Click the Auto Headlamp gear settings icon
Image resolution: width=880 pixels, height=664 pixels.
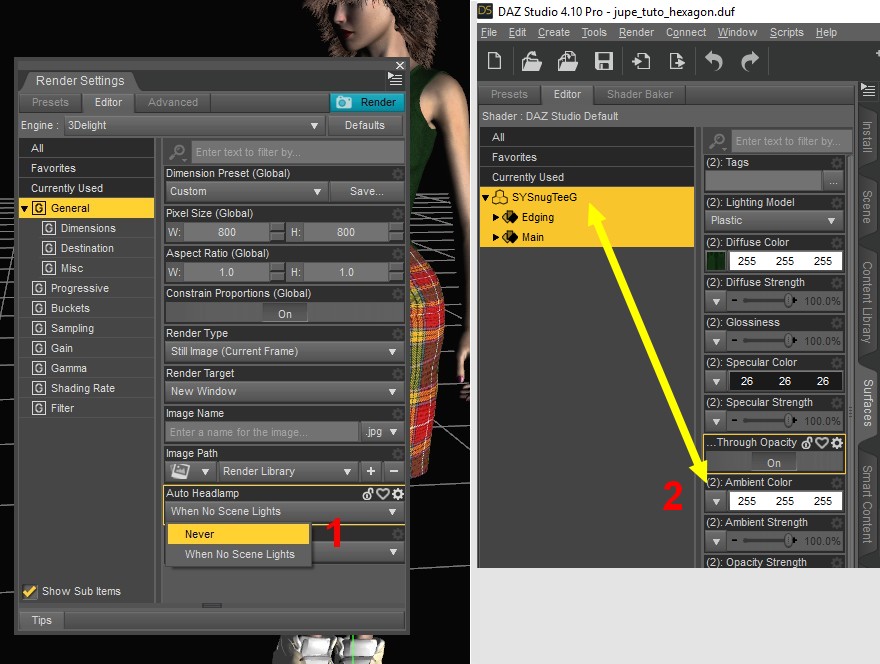coord(398,494)
